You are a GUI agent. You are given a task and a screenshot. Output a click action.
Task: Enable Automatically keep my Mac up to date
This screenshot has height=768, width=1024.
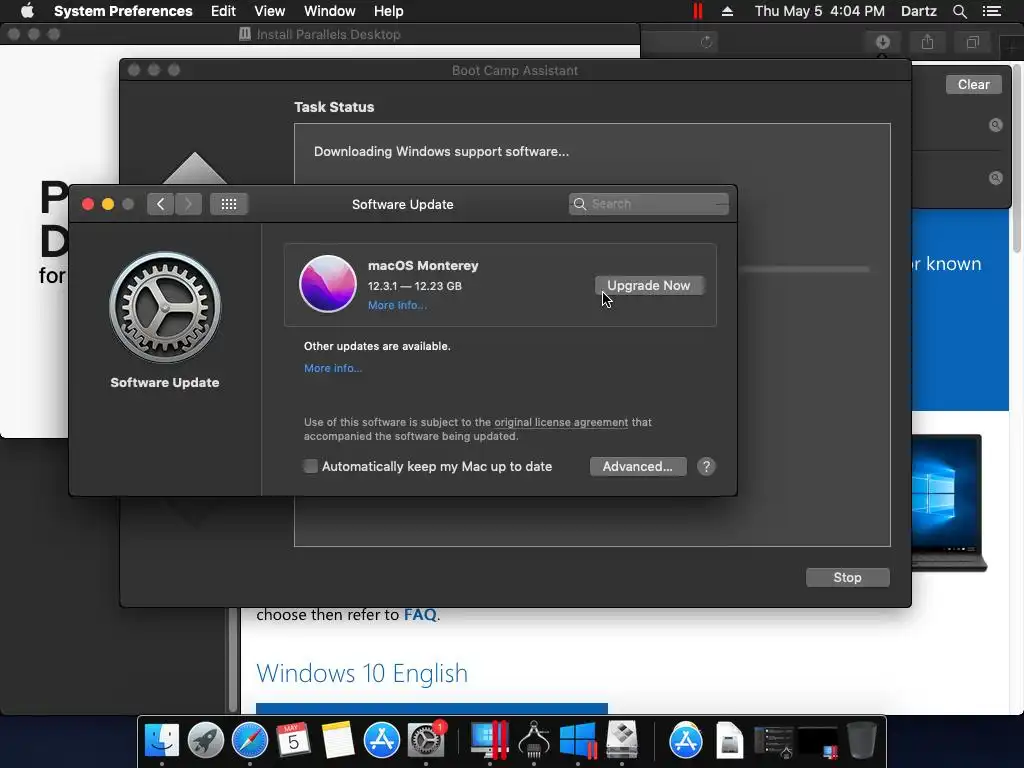[310, 466]
